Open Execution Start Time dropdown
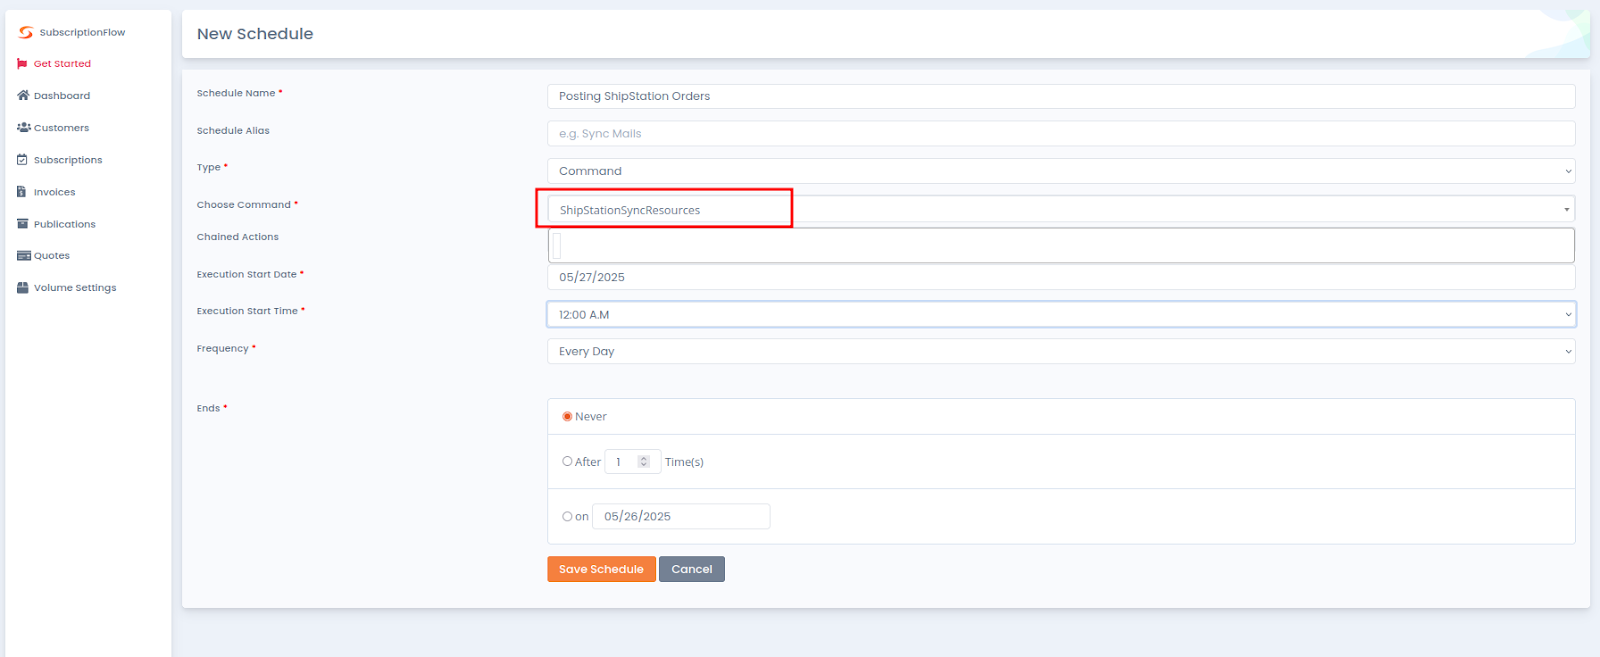This screenshot has width=1600, height=657. [x=1061, y=314]
